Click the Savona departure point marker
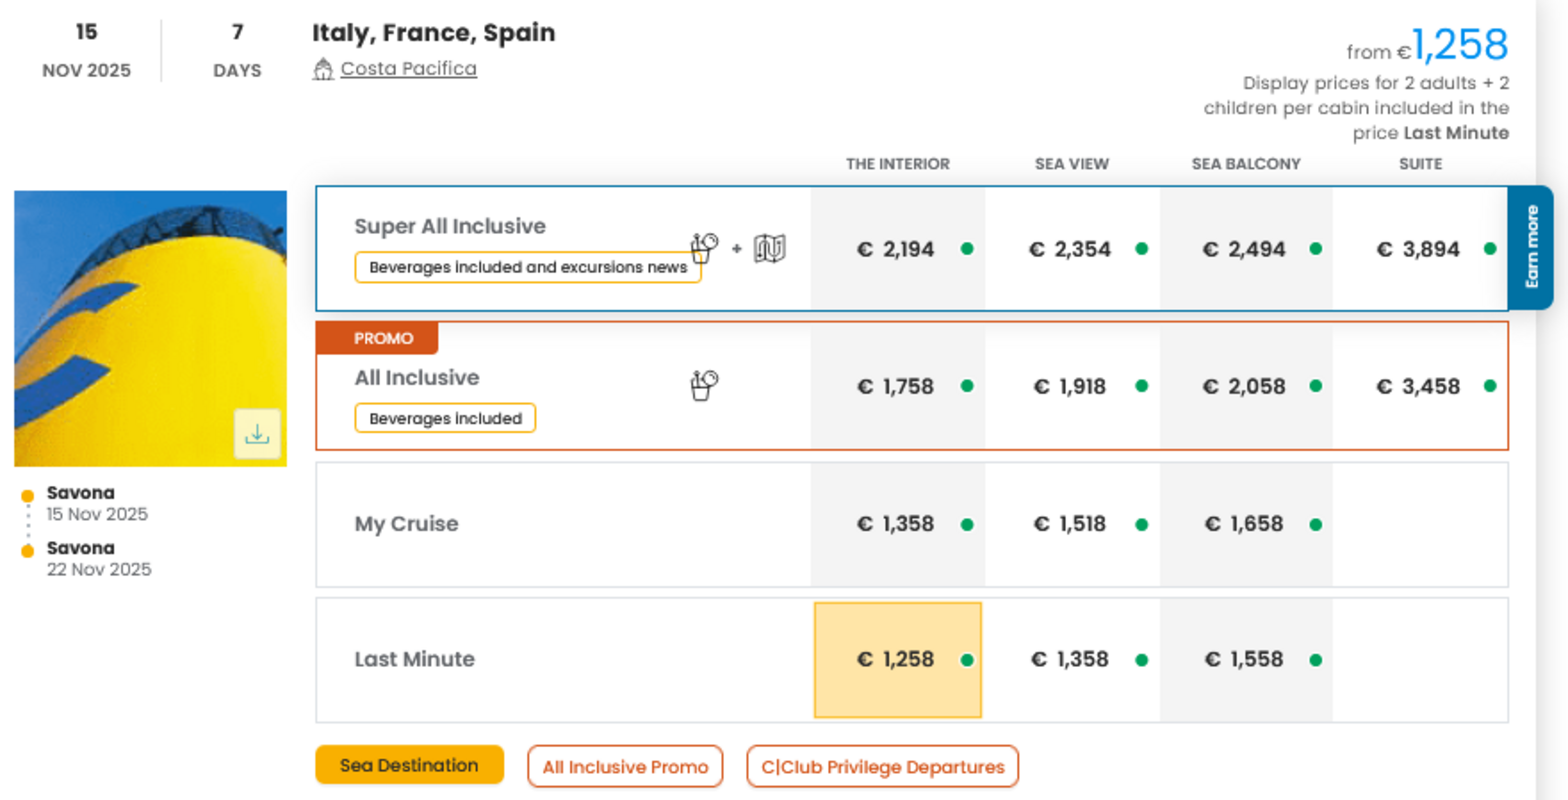 [28, 496]
